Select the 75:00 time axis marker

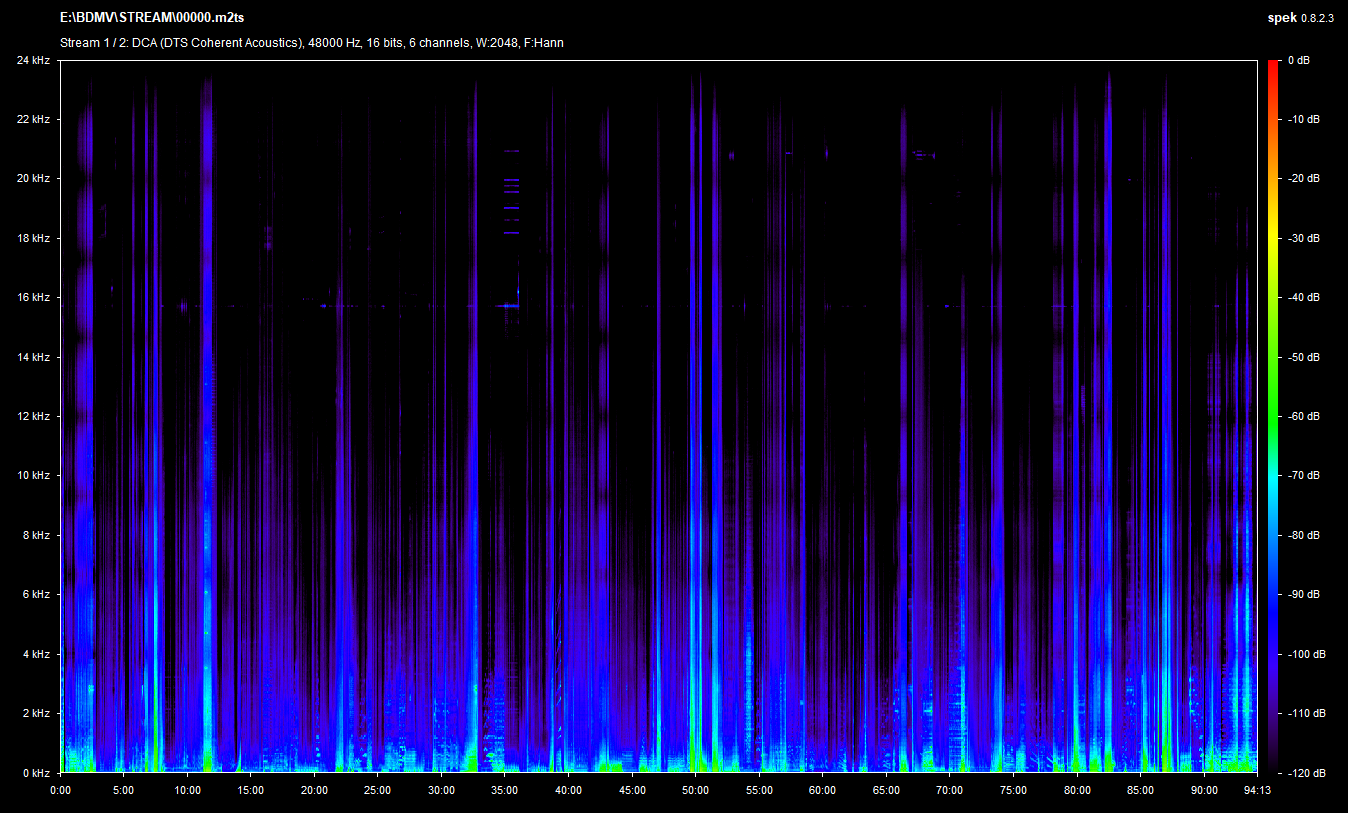(1013, 790)
